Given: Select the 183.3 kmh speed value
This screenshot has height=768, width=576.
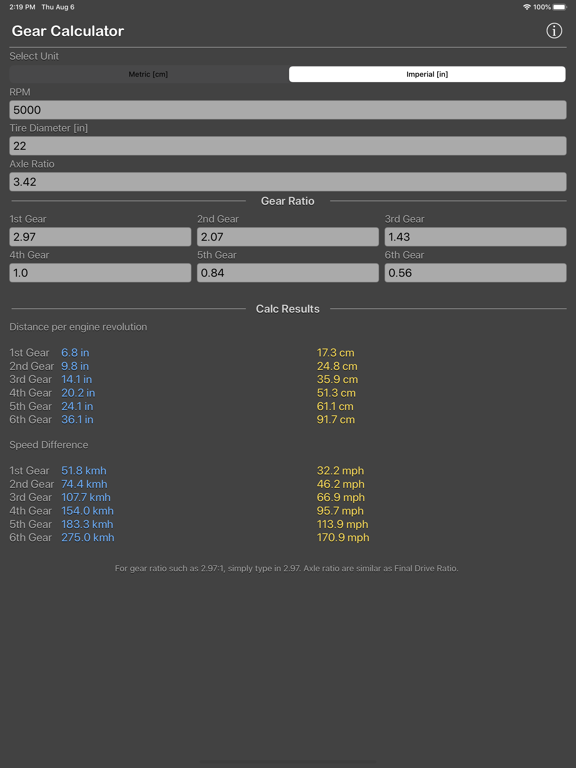Looking at the screenshot, I should (87, 524).
